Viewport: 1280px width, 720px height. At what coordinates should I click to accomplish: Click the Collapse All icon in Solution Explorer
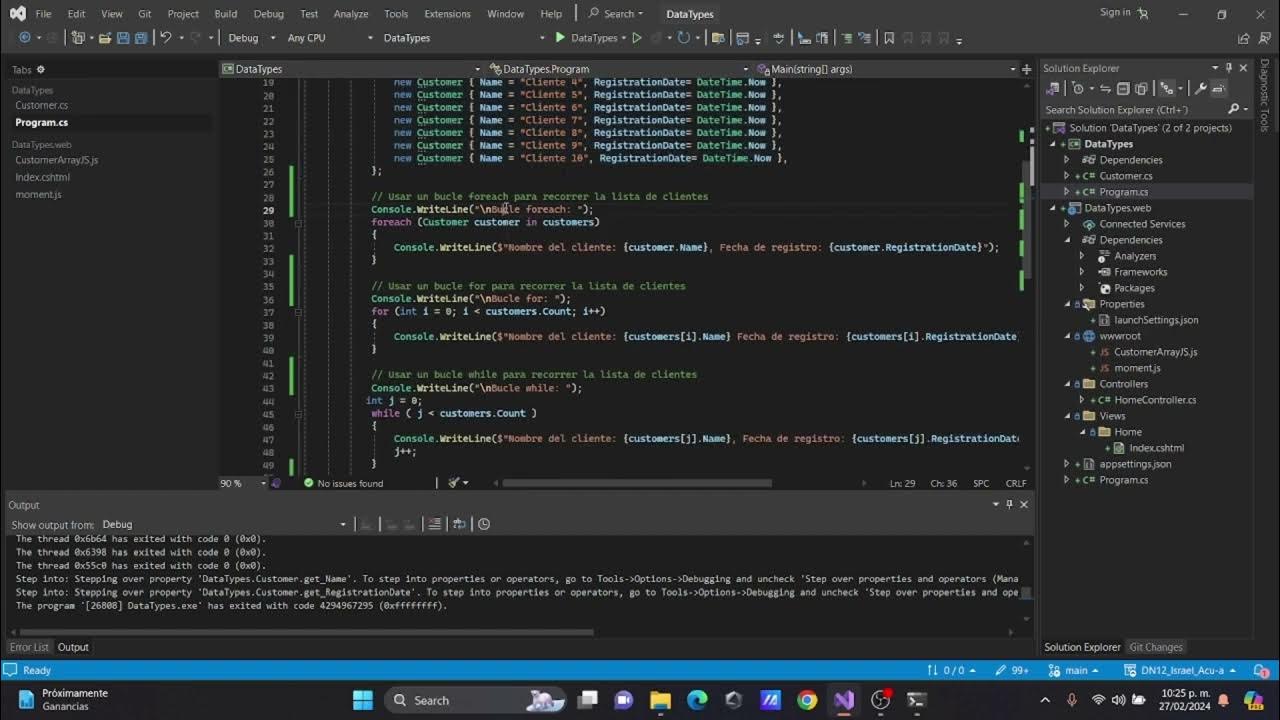[x=1123, y=88]
